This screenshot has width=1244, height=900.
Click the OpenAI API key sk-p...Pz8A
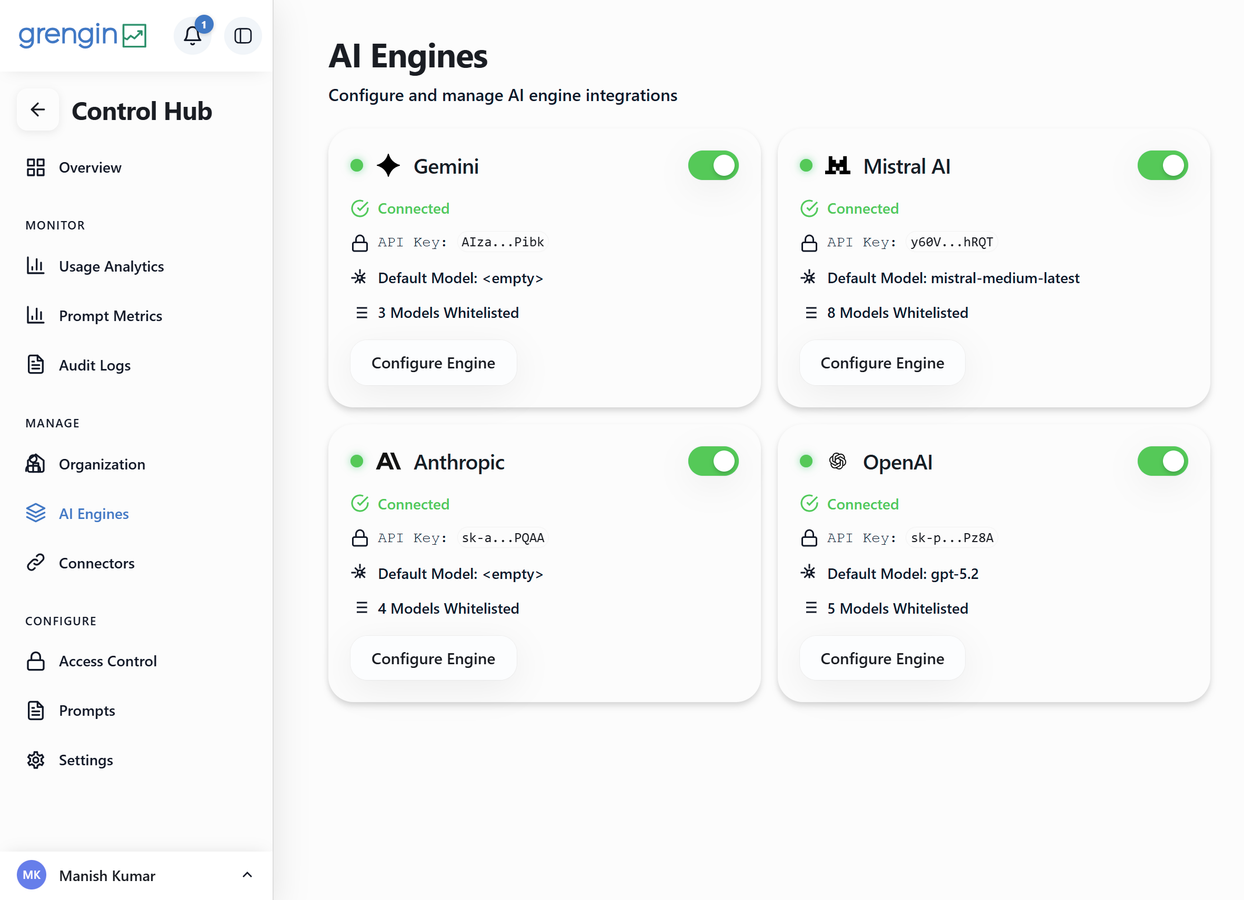pyautogui.click(x=952, y=538)
